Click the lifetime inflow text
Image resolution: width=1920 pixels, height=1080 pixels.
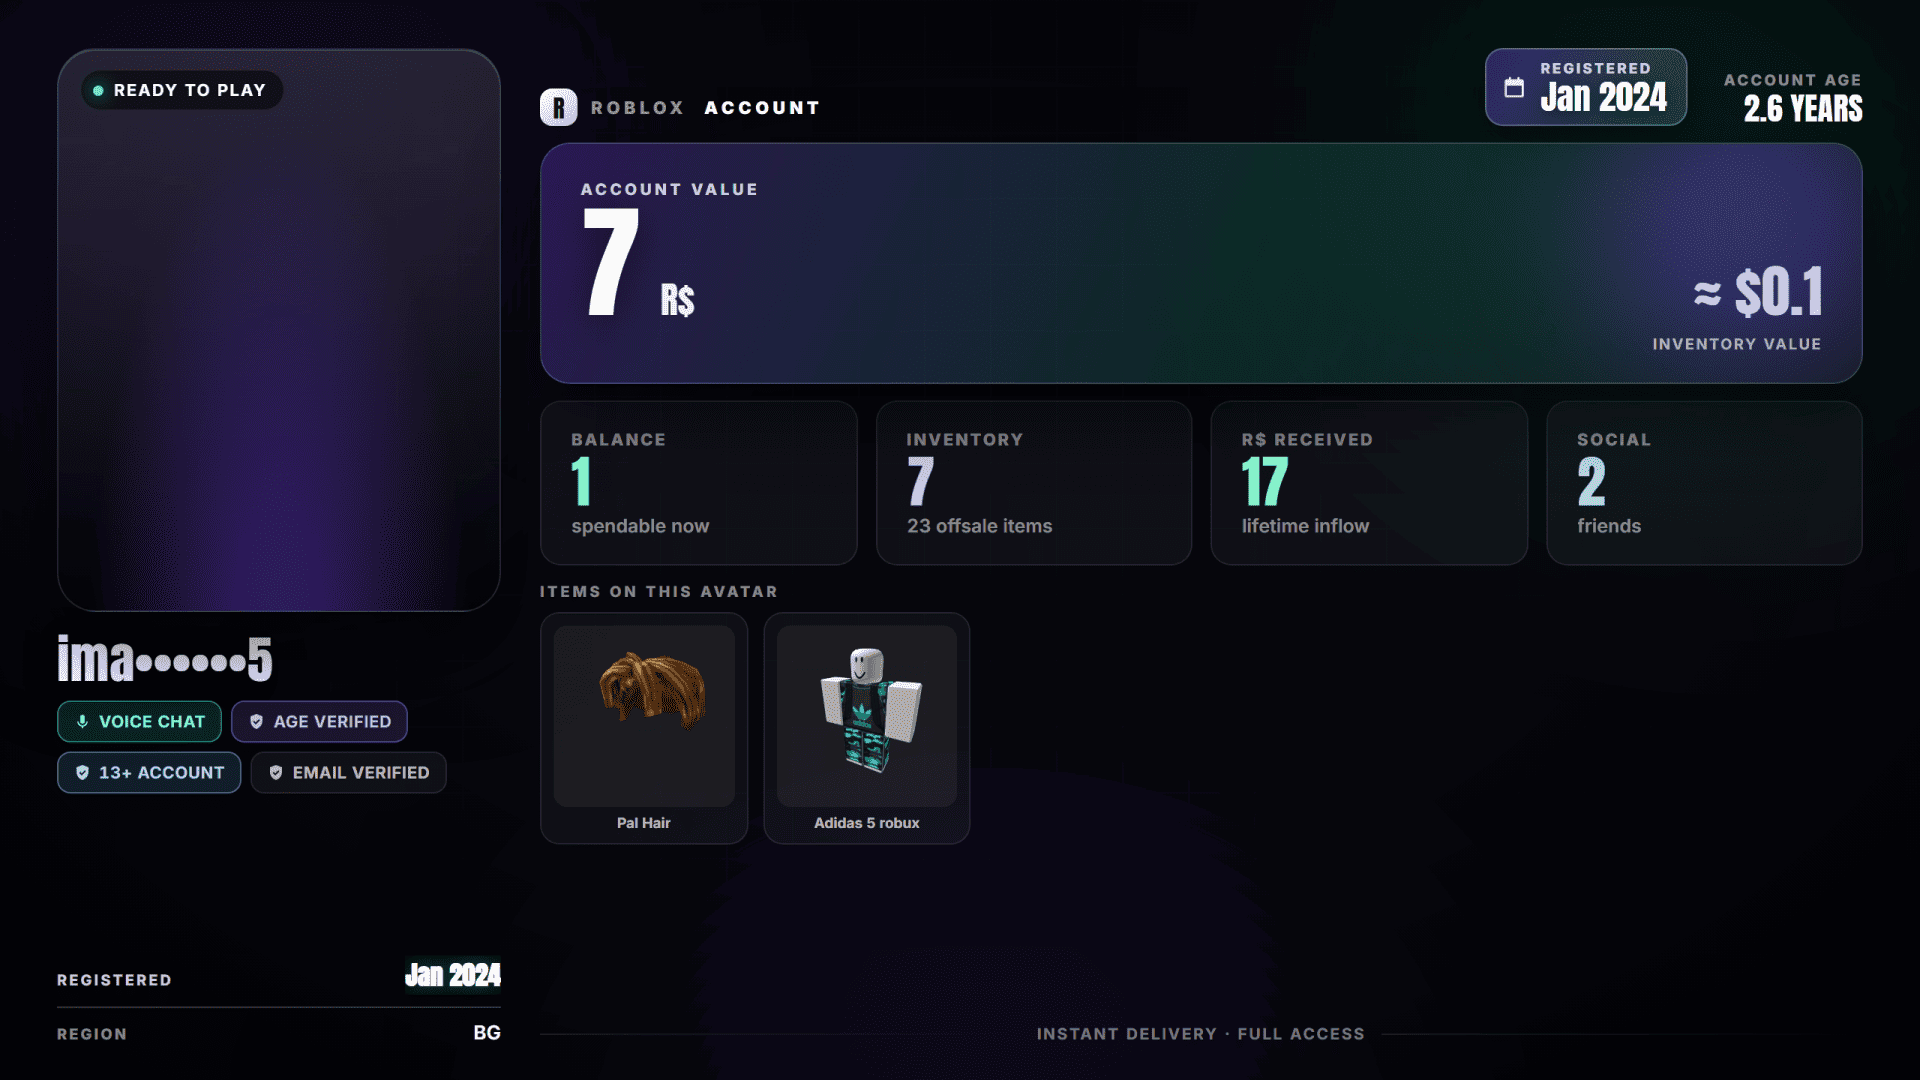pyautogui.click(x=1305, y=526)
